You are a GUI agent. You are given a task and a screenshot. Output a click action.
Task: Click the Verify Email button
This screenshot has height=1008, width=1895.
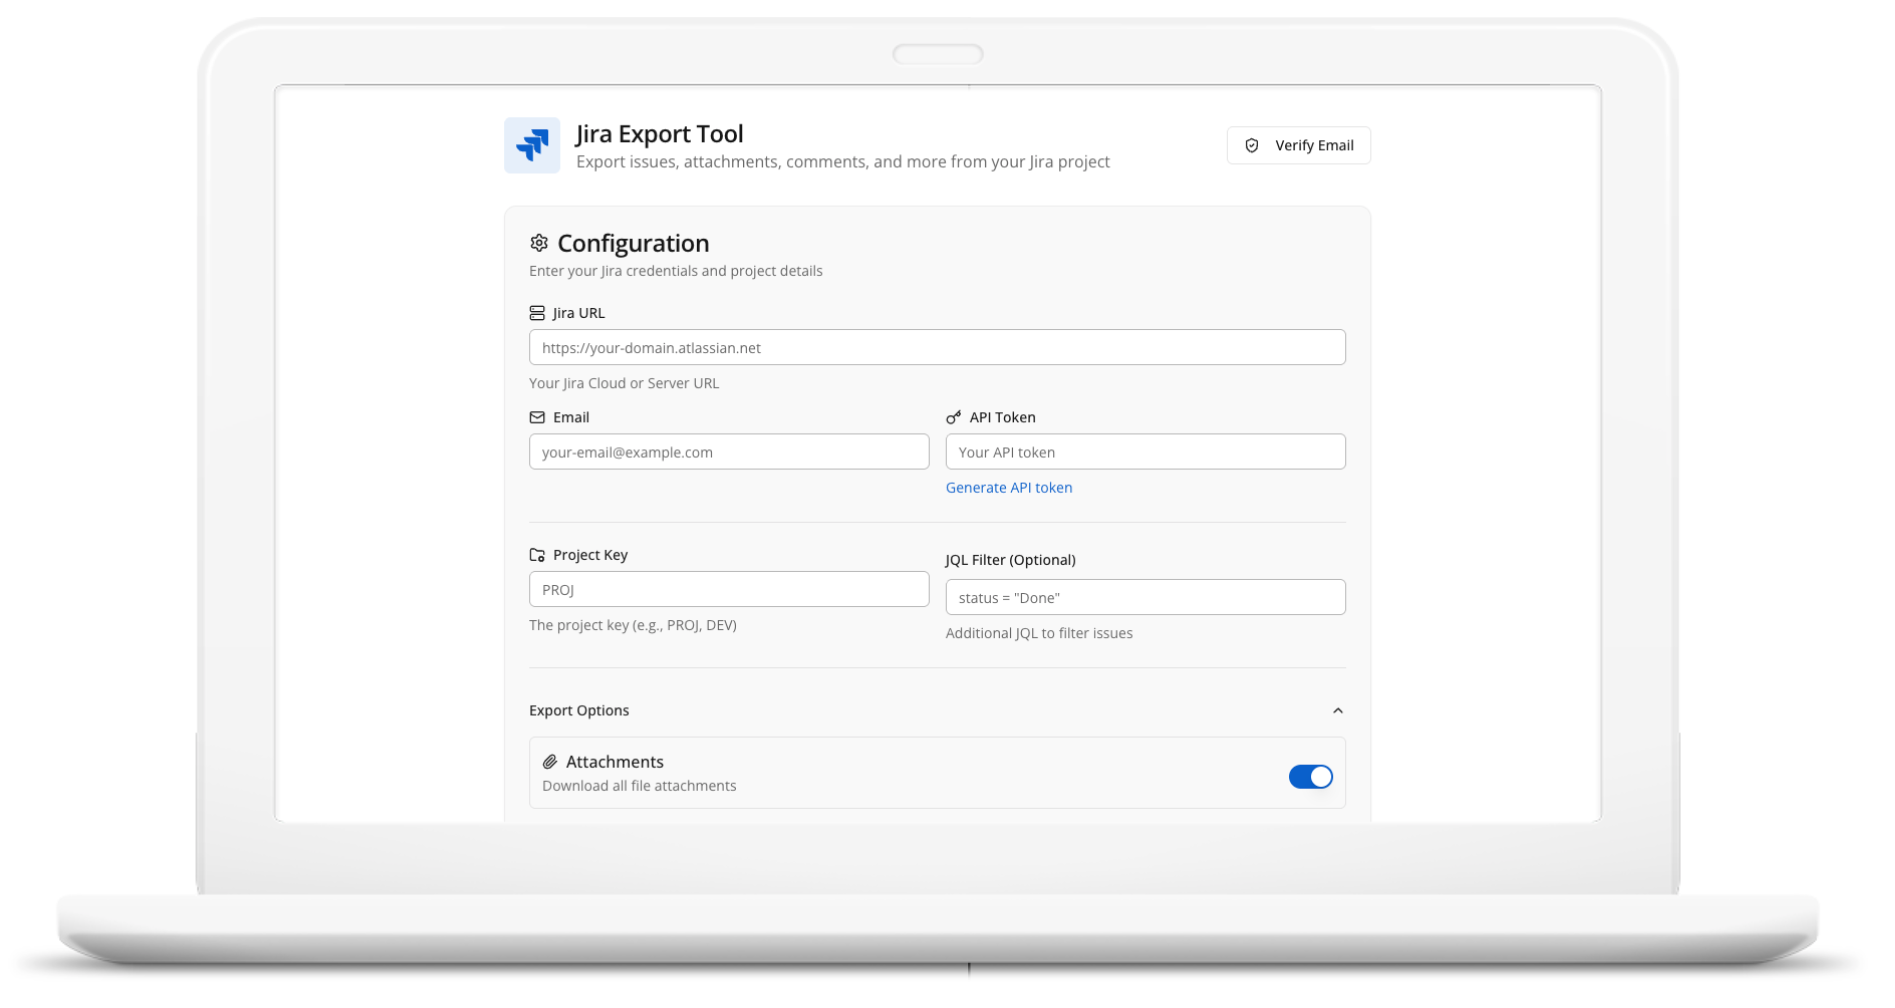[x=1298, y=145]
